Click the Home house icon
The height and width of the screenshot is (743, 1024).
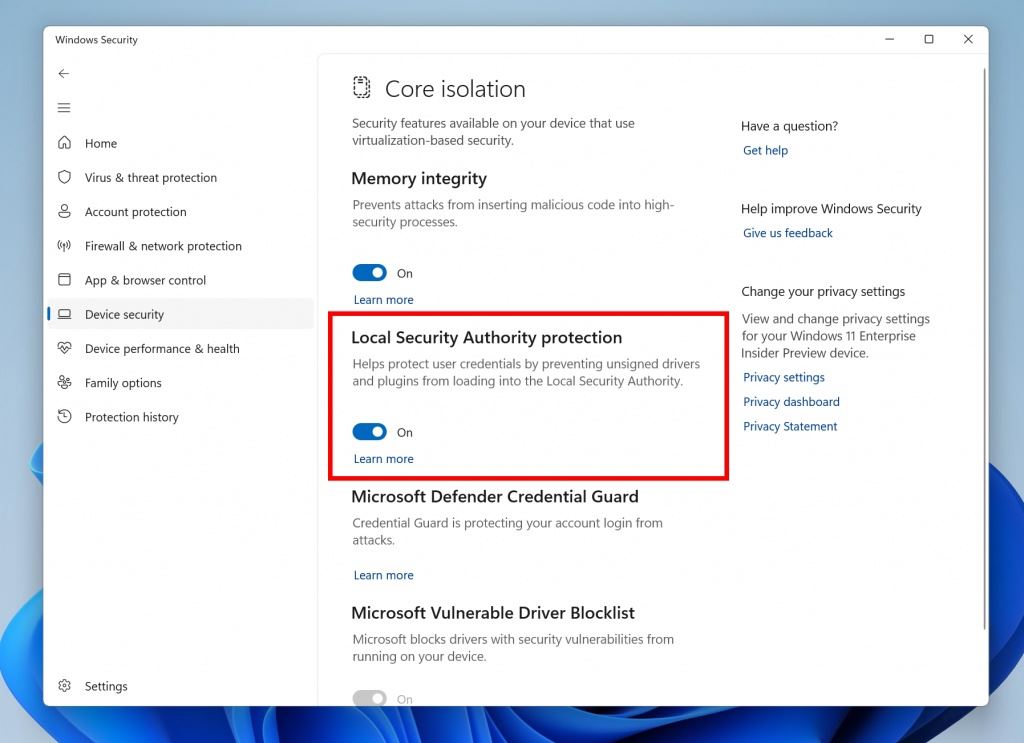[x=65, y=143]
